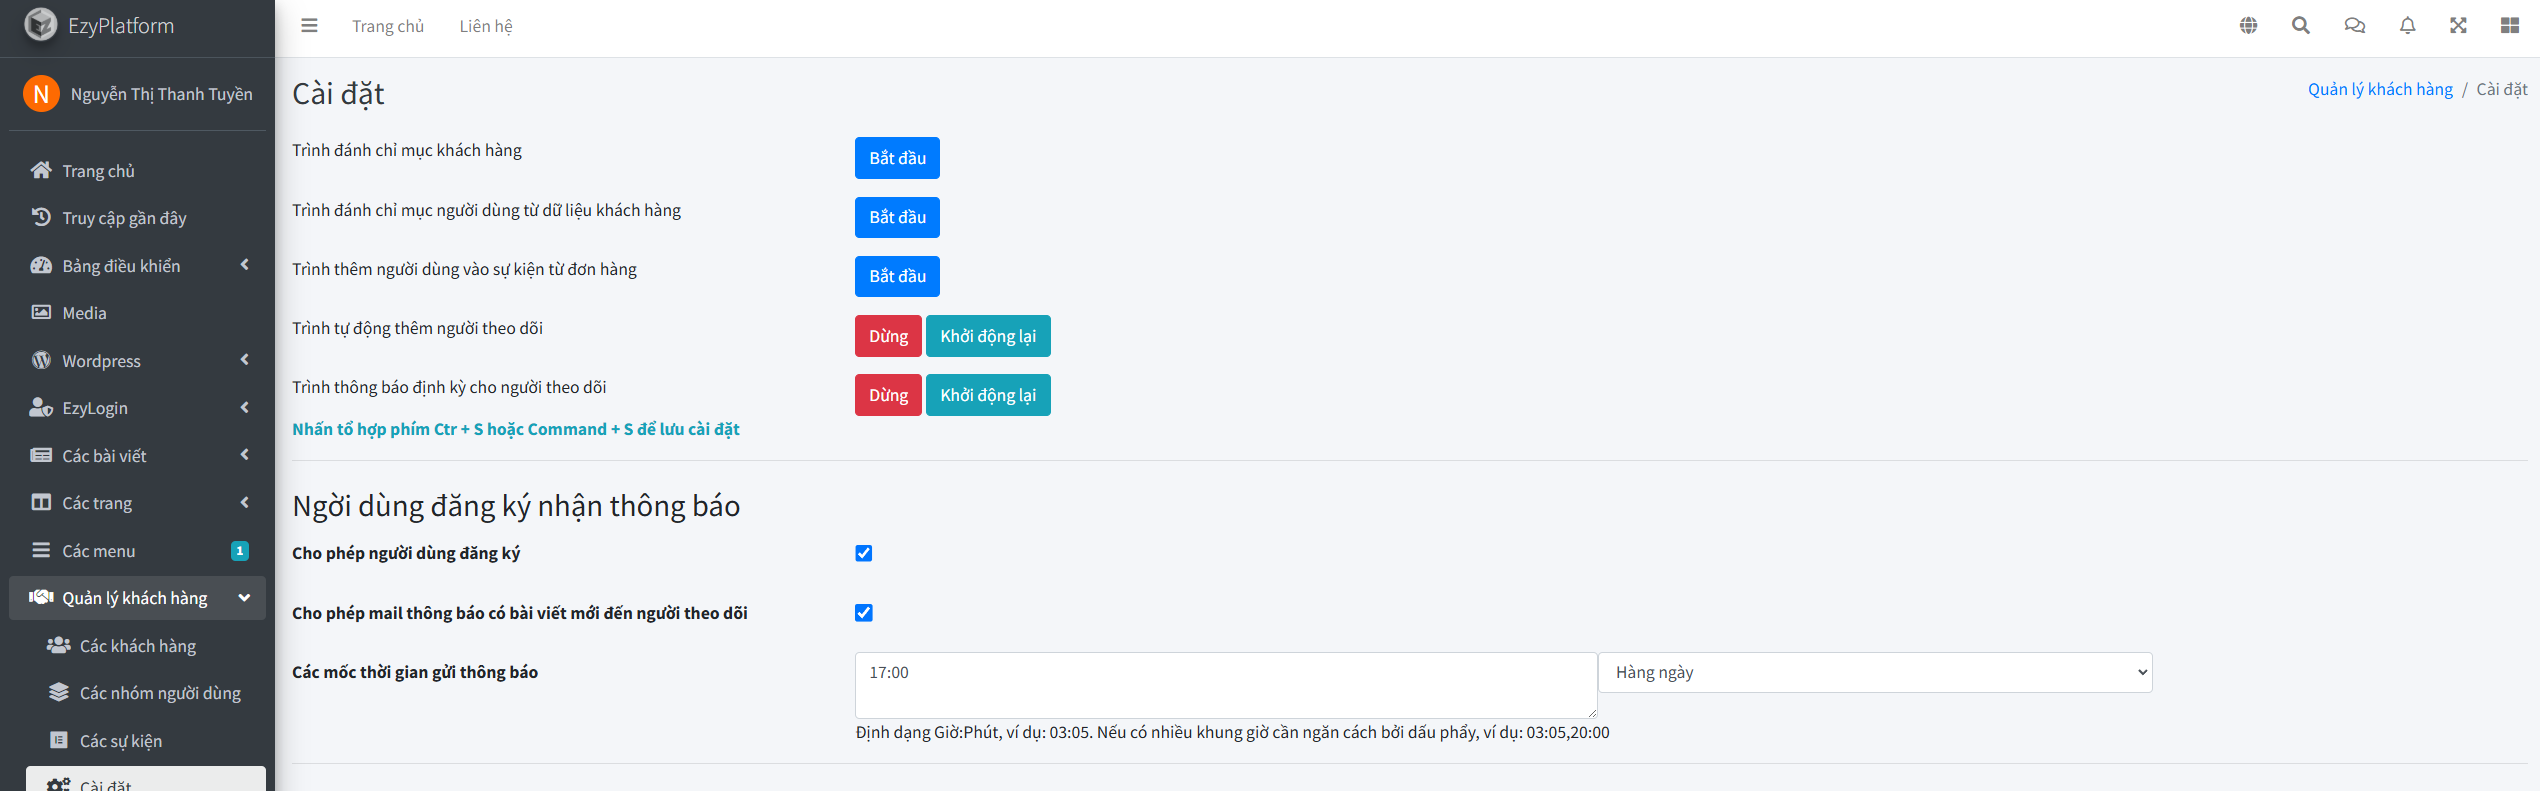Click the gears icon beside Cài đặt
Viewport: 2540px width, 791px height.
(59, 784)
